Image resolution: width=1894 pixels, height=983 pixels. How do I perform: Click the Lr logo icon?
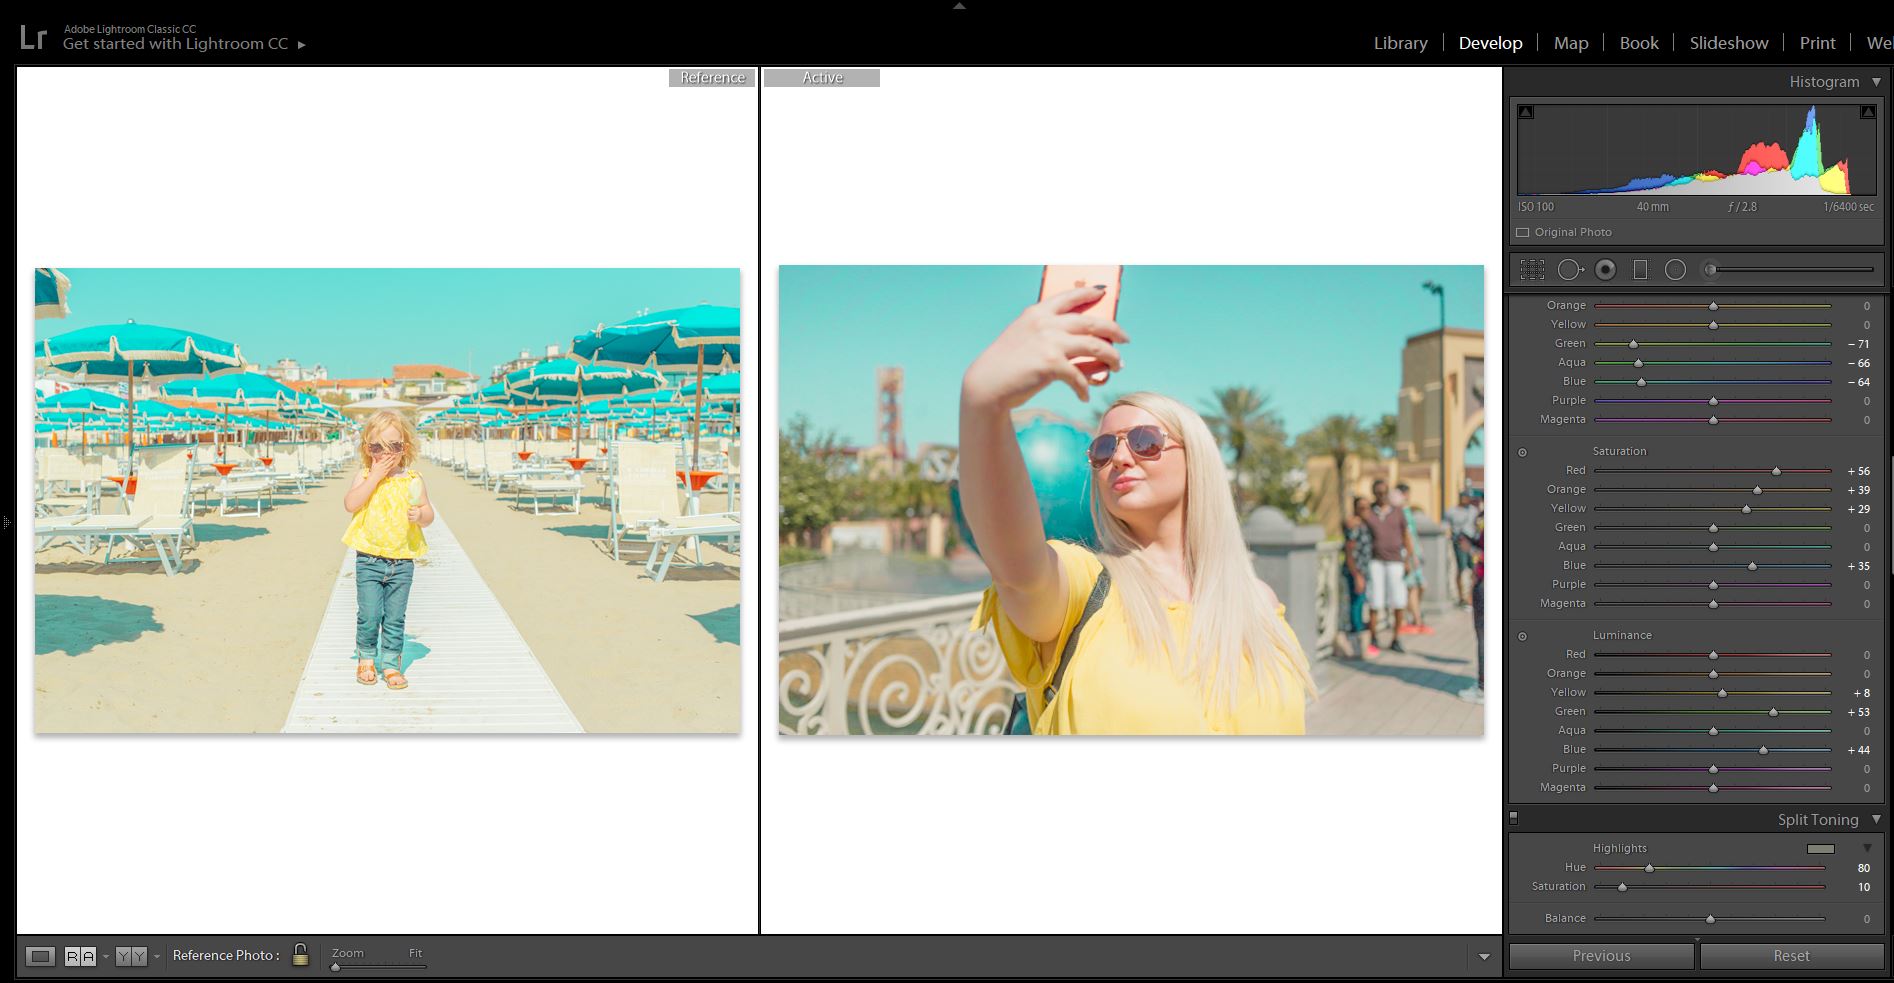[33, 38]
